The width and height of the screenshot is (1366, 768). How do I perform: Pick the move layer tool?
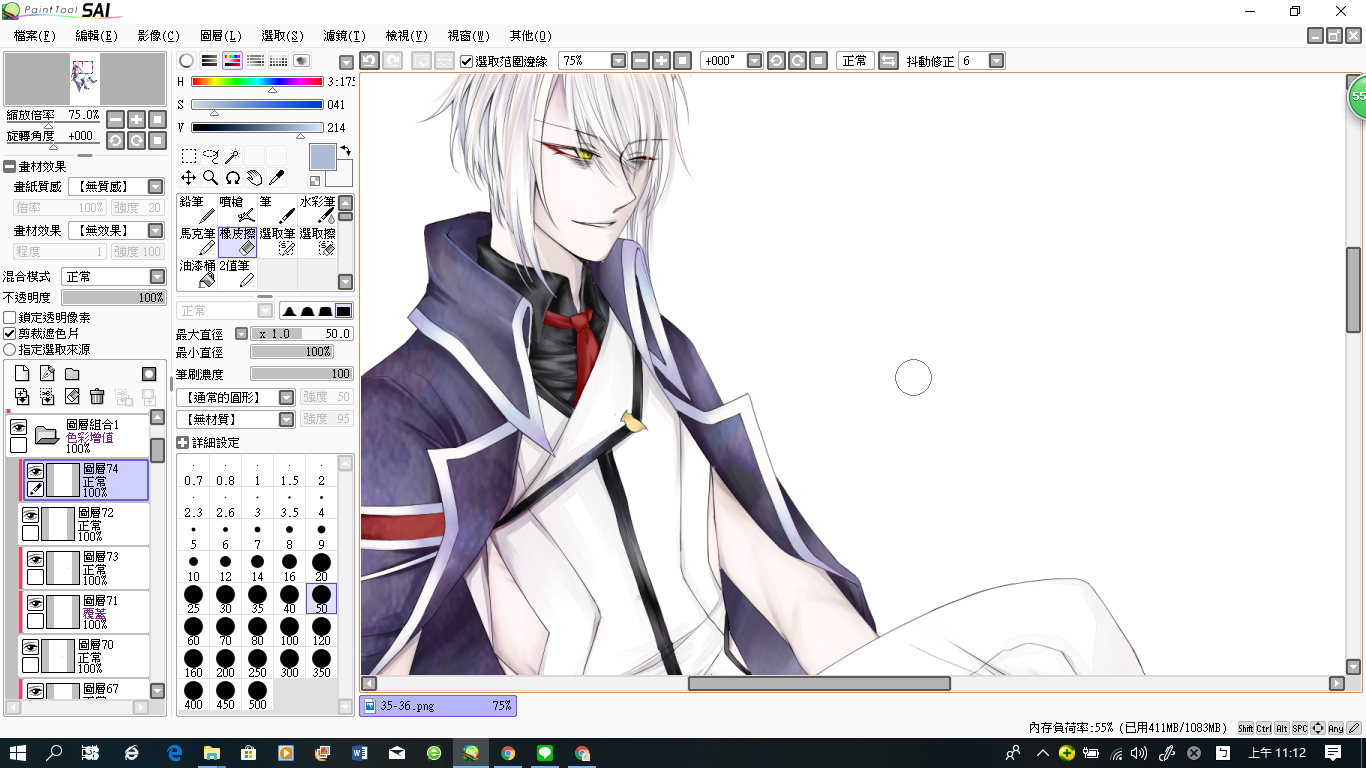click(x=188, y=178)
